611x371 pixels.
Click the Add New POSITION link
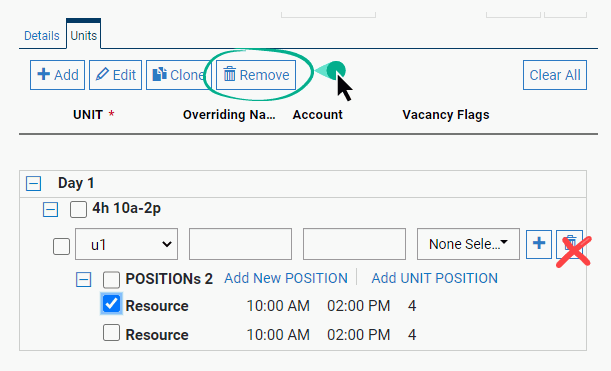(x=286, y=278)
